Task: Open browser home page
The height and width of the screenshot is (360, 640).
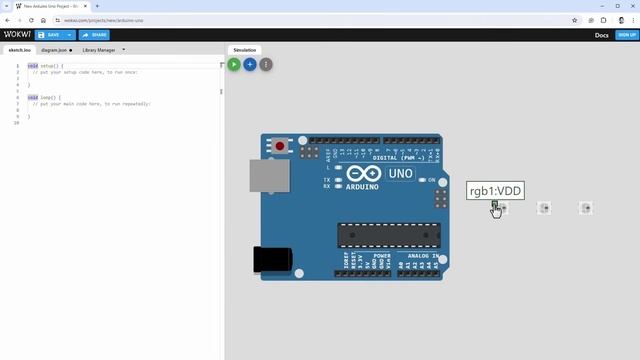Action: (43, 20)
